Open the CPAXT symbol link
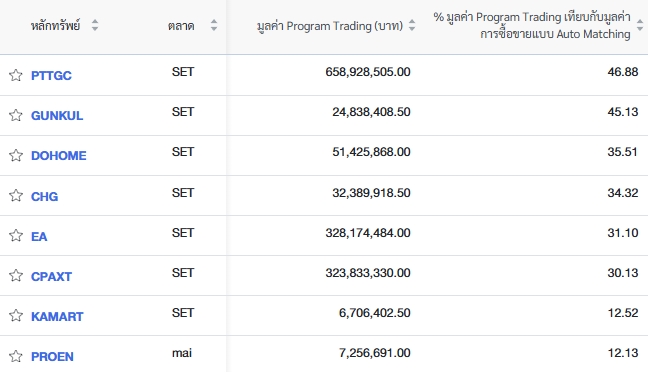The width and height of the screenshot is (648, 372). 51,277
